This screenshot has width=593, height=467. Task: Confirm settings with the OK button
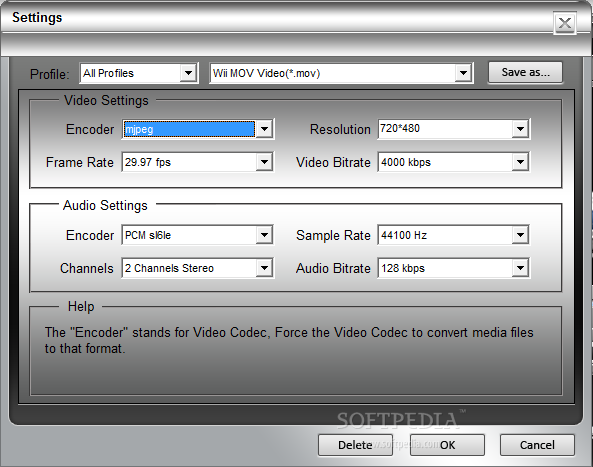[447, 445]
